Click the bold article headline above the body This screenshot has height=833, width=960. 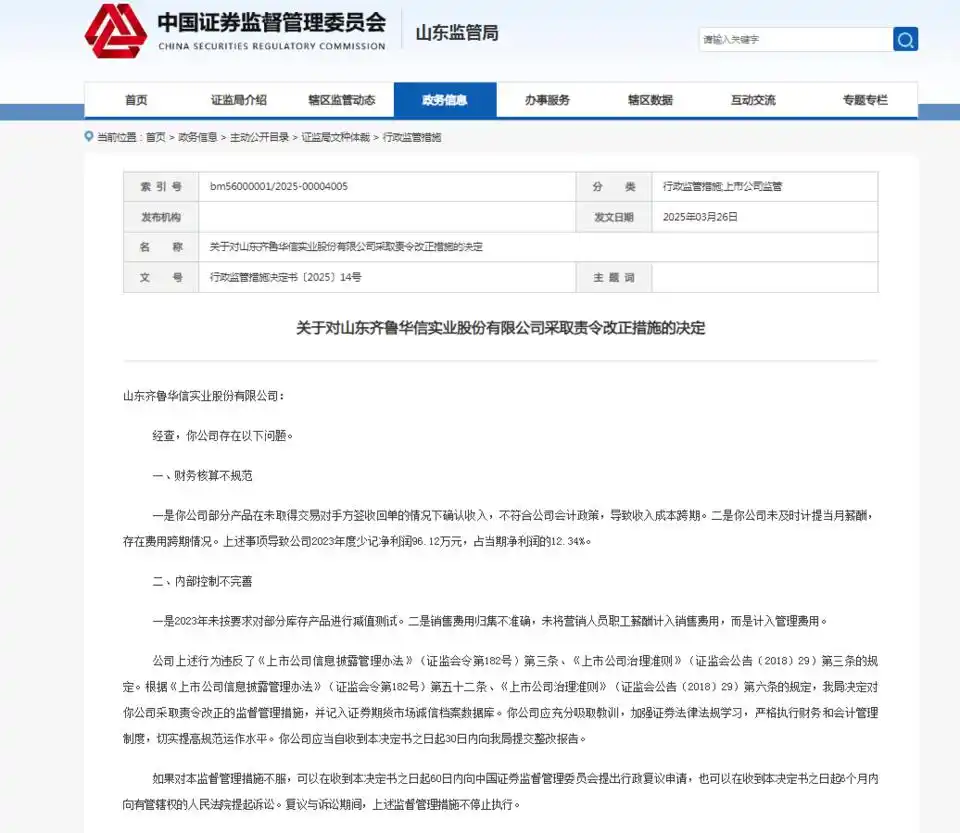point(500,328)
